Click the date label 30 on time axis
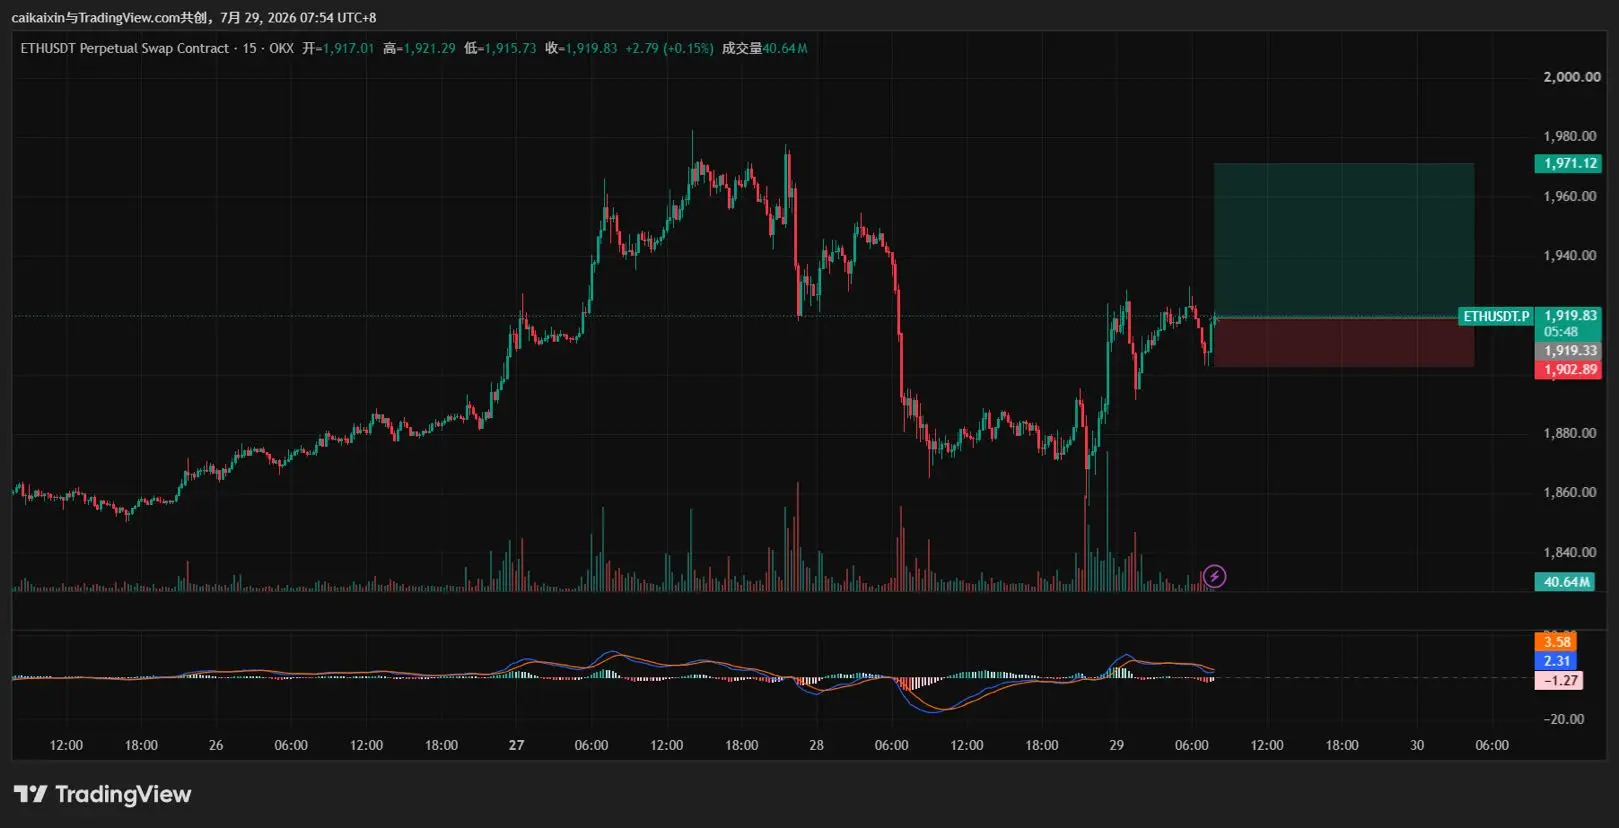 [1416, 745]
